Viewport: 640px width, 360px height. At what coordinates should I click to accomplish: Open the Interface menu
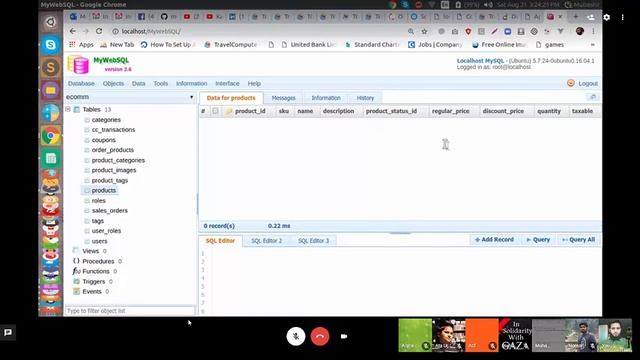pyautogui.click(x=227, y=83)
